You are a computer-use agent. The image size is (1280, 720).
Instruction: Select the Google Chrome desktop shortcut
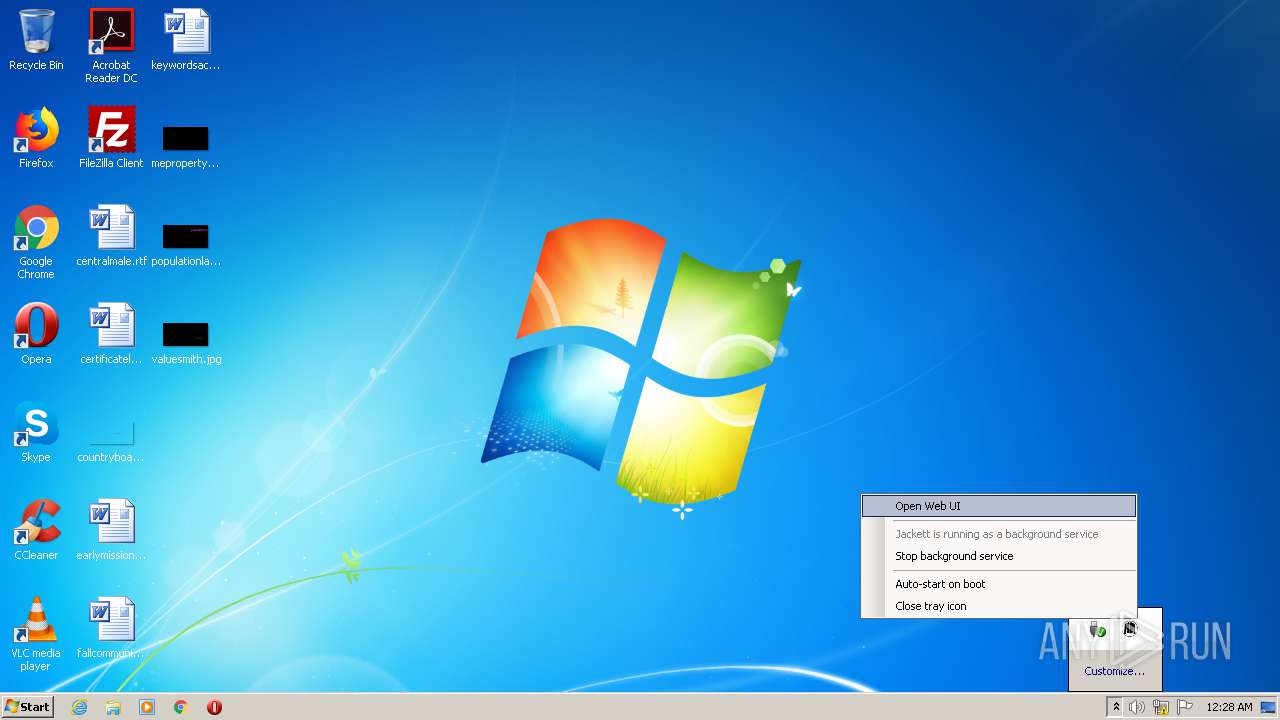(36, 242)
